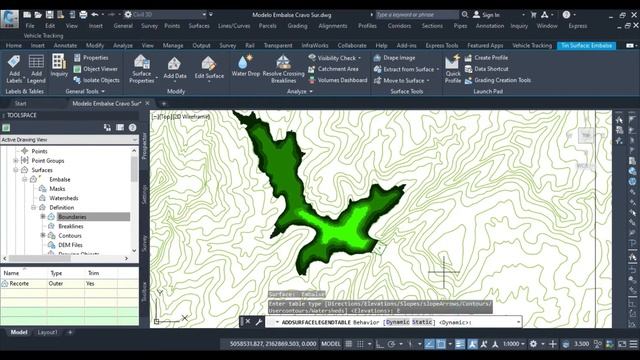Collapse the Surfaces tree node
The width and height of the screenshot is (640, 360).
[x=16, y=170]
